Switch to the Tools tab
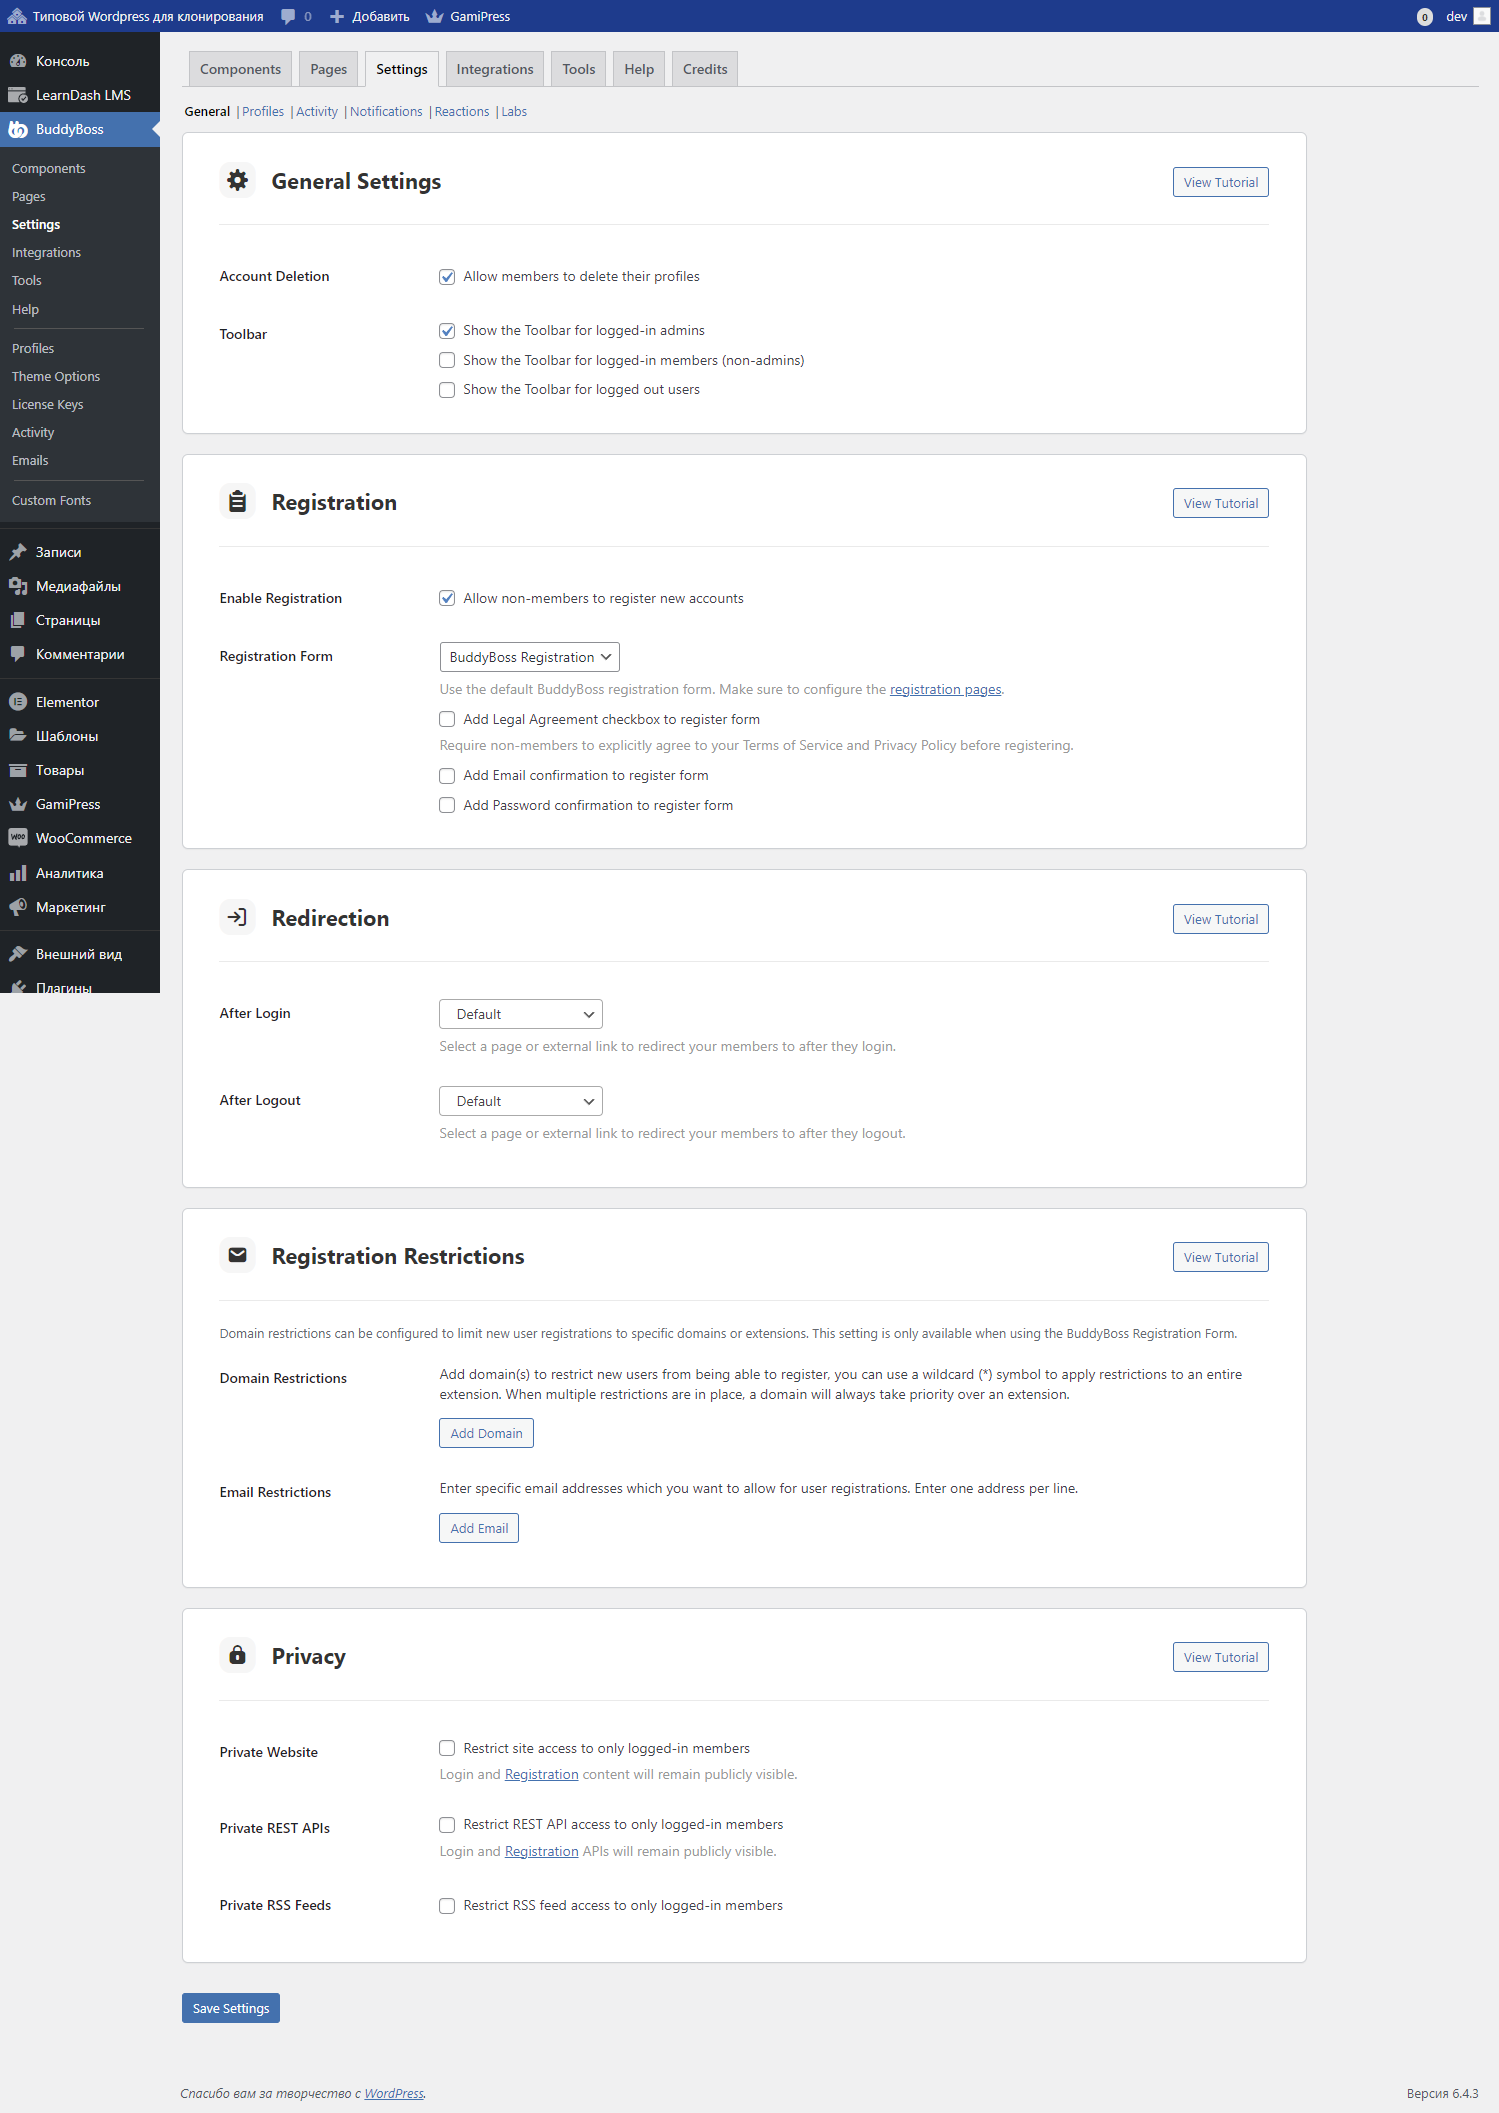 click(x=578, y=69)
